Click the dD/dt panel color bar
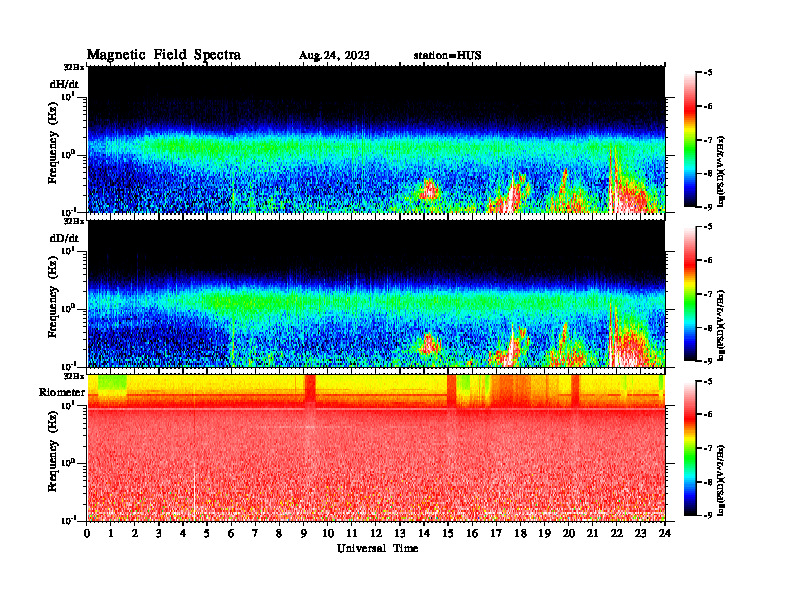The image size is (792, 612). coord(690,293)
